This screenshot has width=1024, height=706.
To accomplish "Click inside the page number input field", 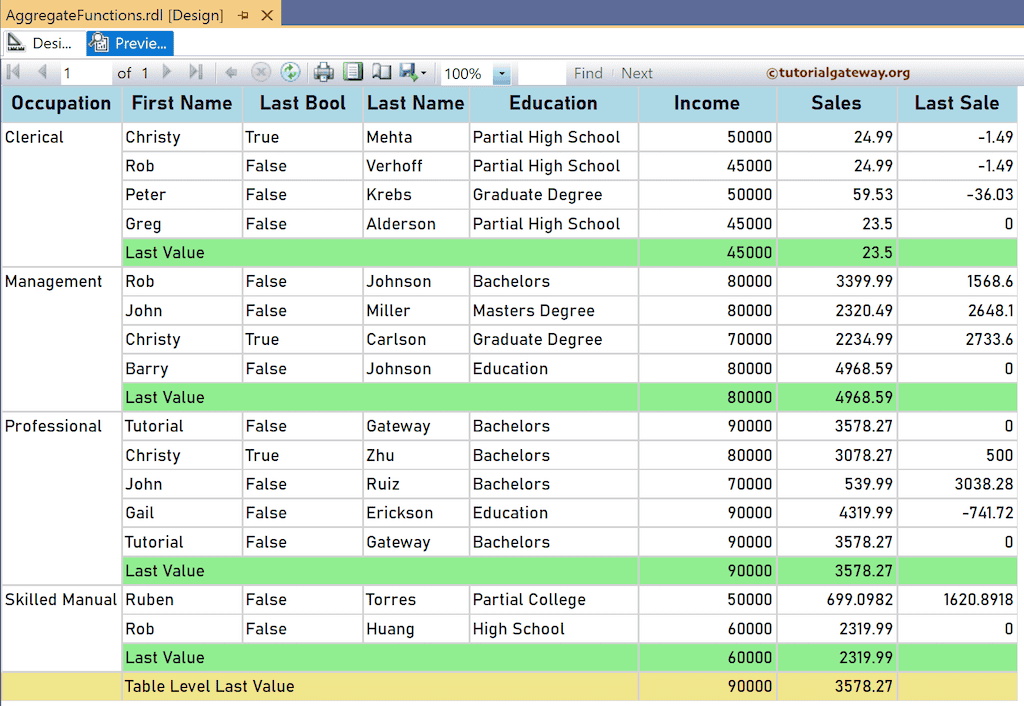I will point(85,72).
